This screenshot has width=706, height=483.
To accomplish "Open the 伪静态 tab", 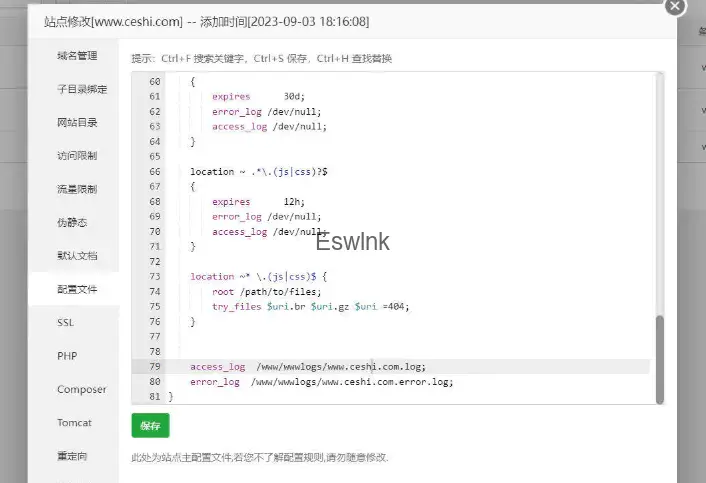I will (x=72, y=222).
